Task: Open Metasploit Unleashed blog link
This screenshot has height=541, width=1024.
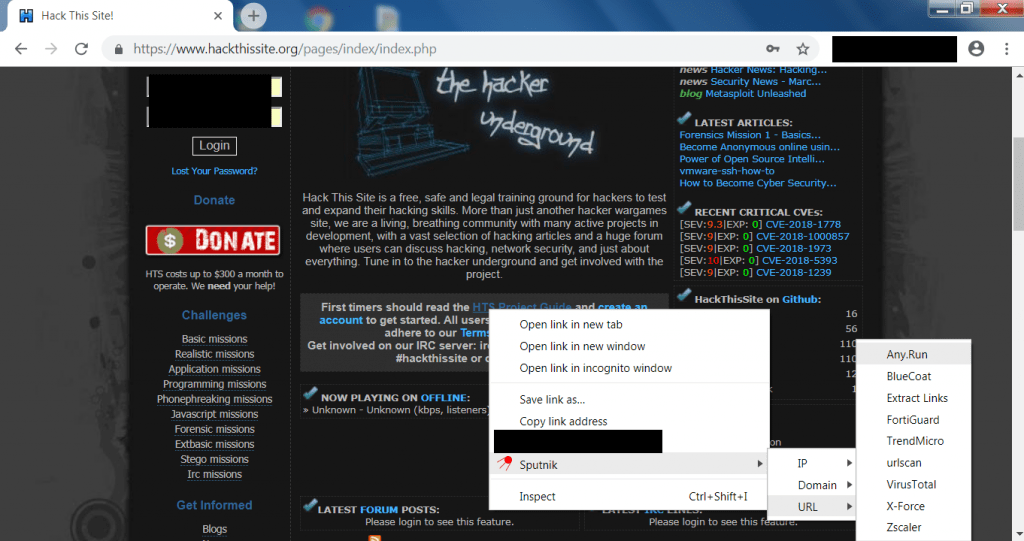Action: click(x=756, y=94)
